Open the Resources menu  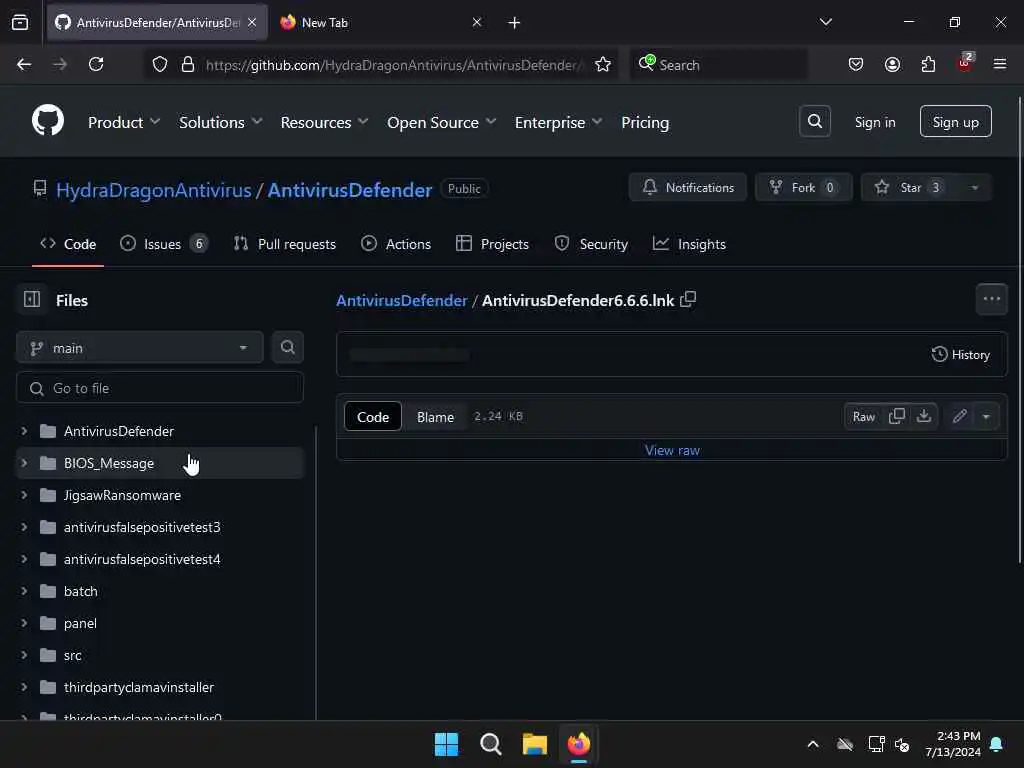coord(324,122)
